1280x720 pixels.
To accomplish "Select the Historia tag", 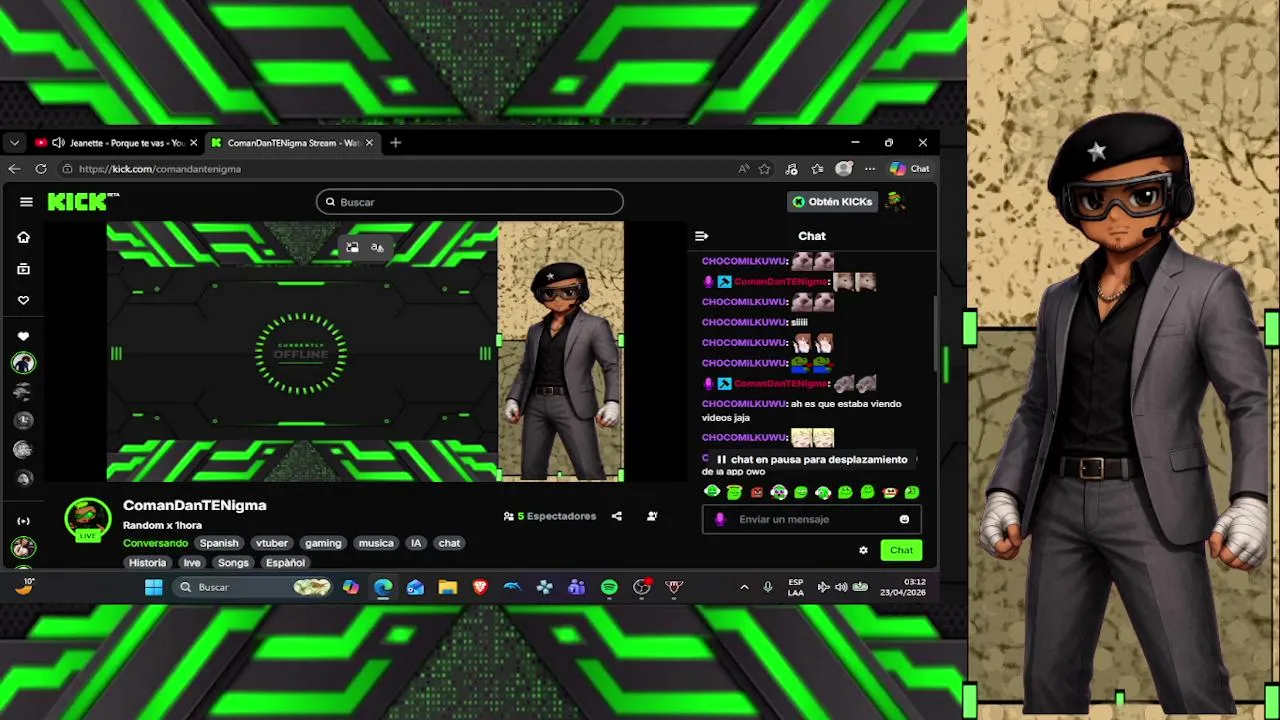I will [147, 563].
